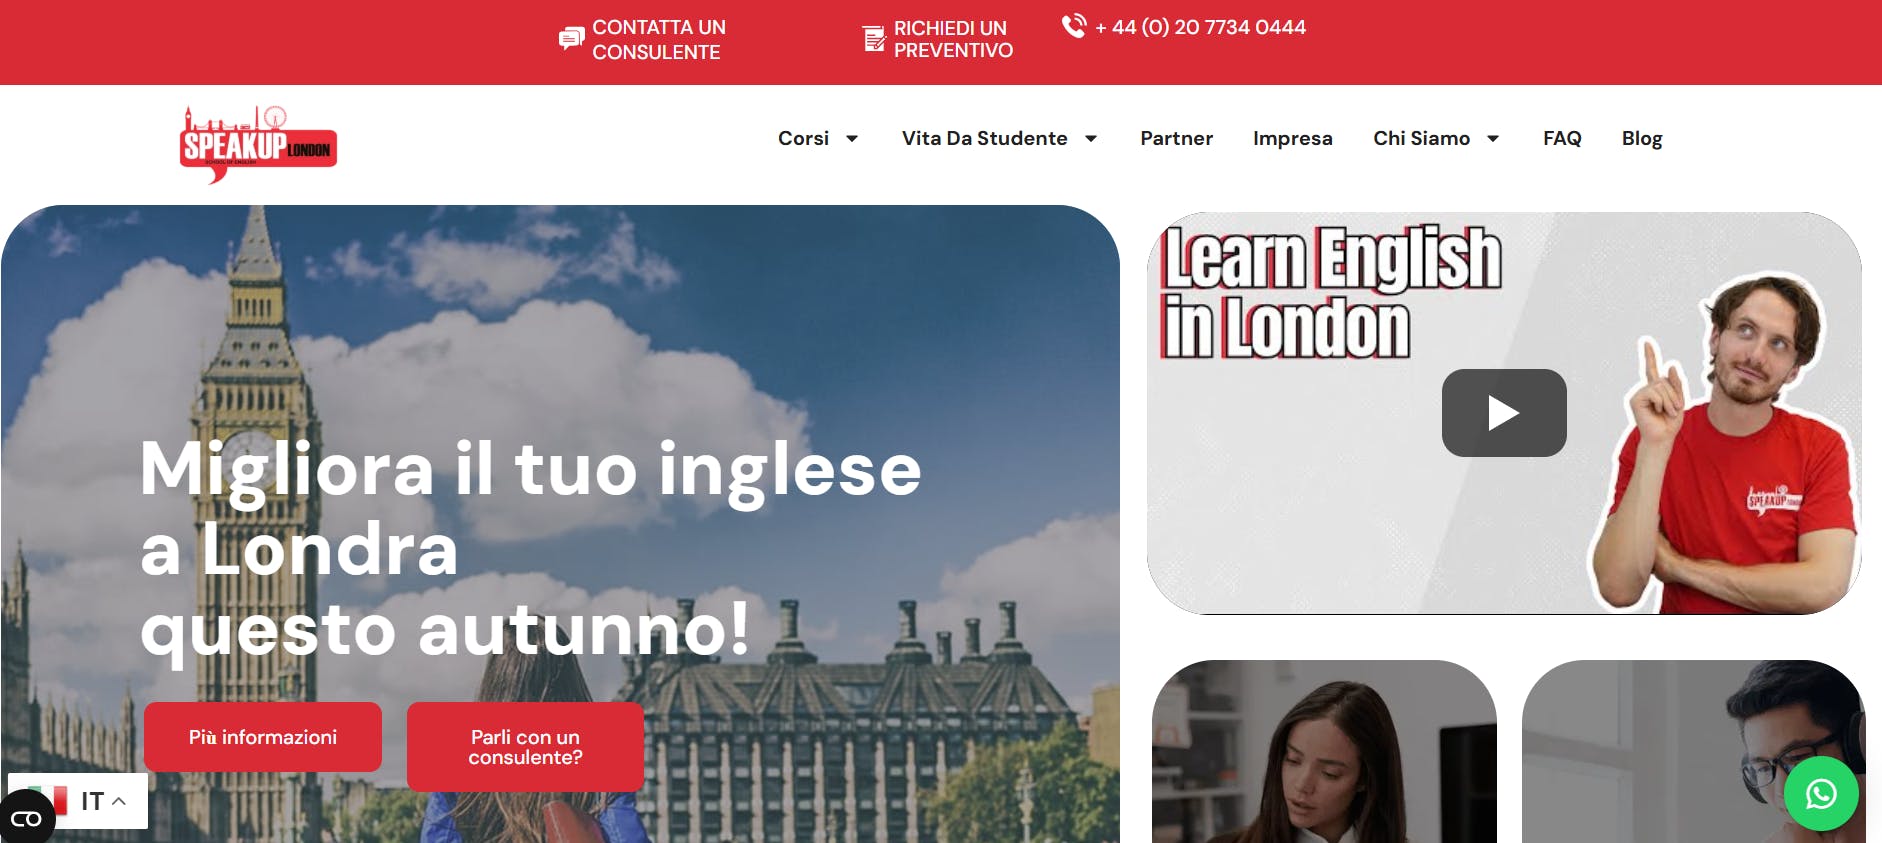Go to the Impresa page
Image resolution: width=1882 pixels, height=843 pixels.
1292,138
